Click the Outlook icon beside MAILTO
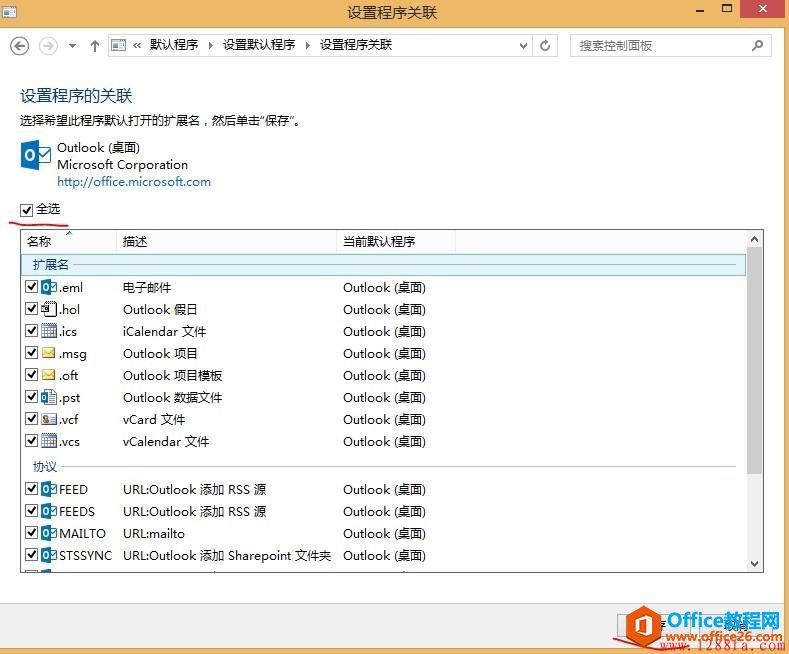 pyautogui.click(x=48, y=534)
